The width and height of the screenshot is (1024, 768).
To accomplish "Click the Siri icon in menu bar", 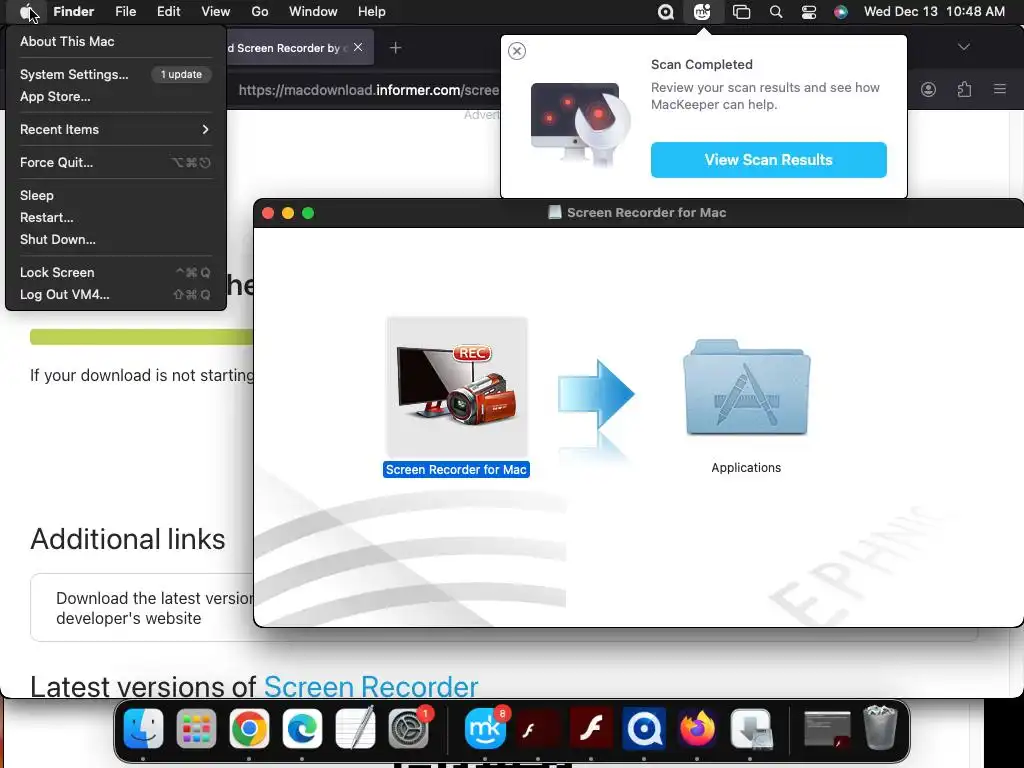I will pyautogui.click(x=841, y=12).
